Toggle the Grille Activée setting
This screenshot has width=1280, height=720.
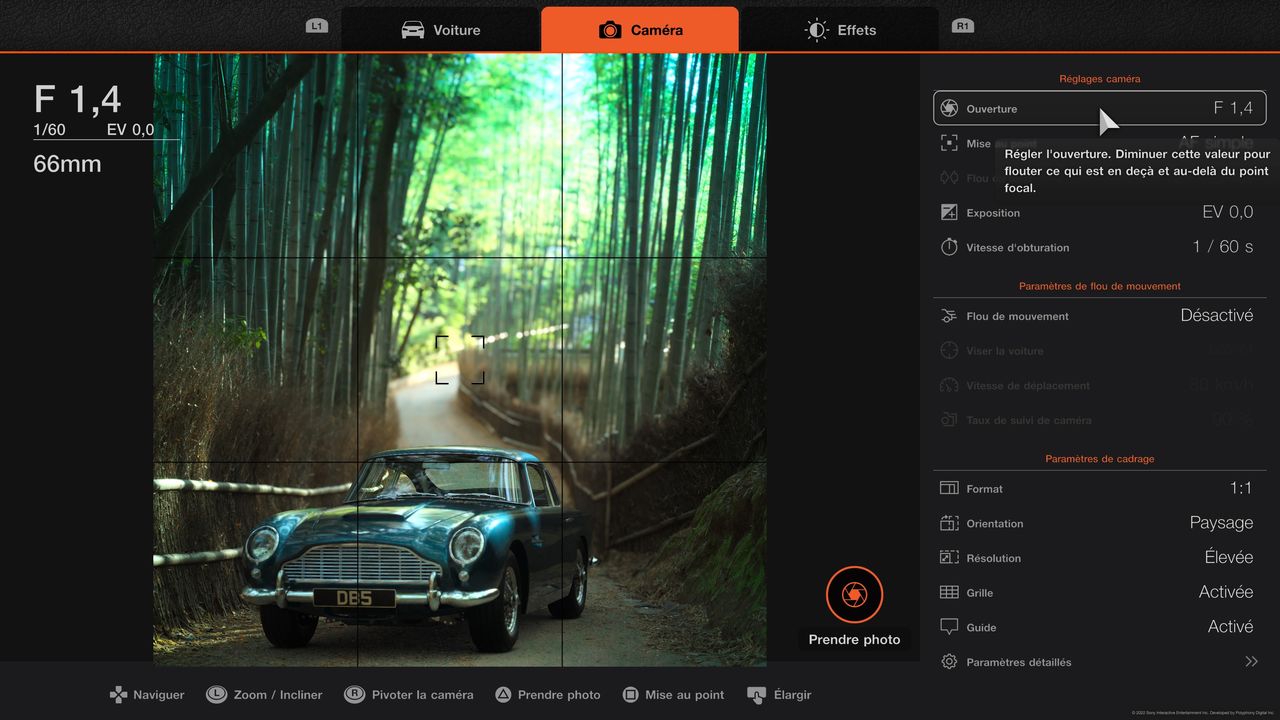point(1100,592)
